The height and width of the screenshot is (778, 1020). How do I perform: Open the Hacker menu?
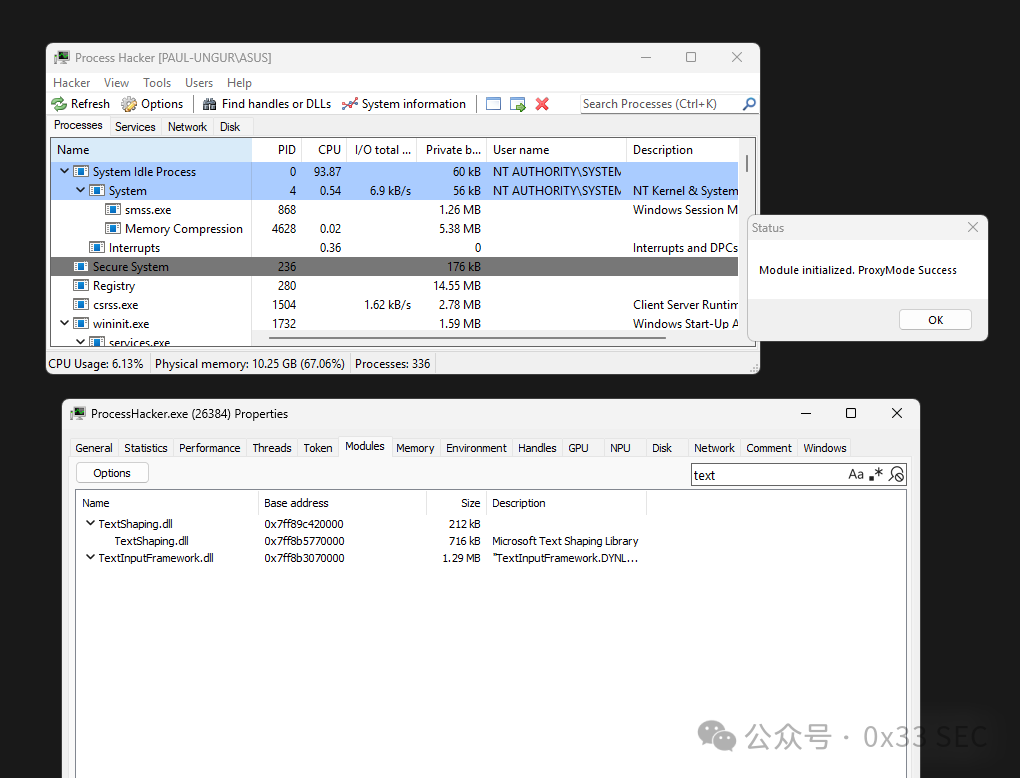pos(72,83)
